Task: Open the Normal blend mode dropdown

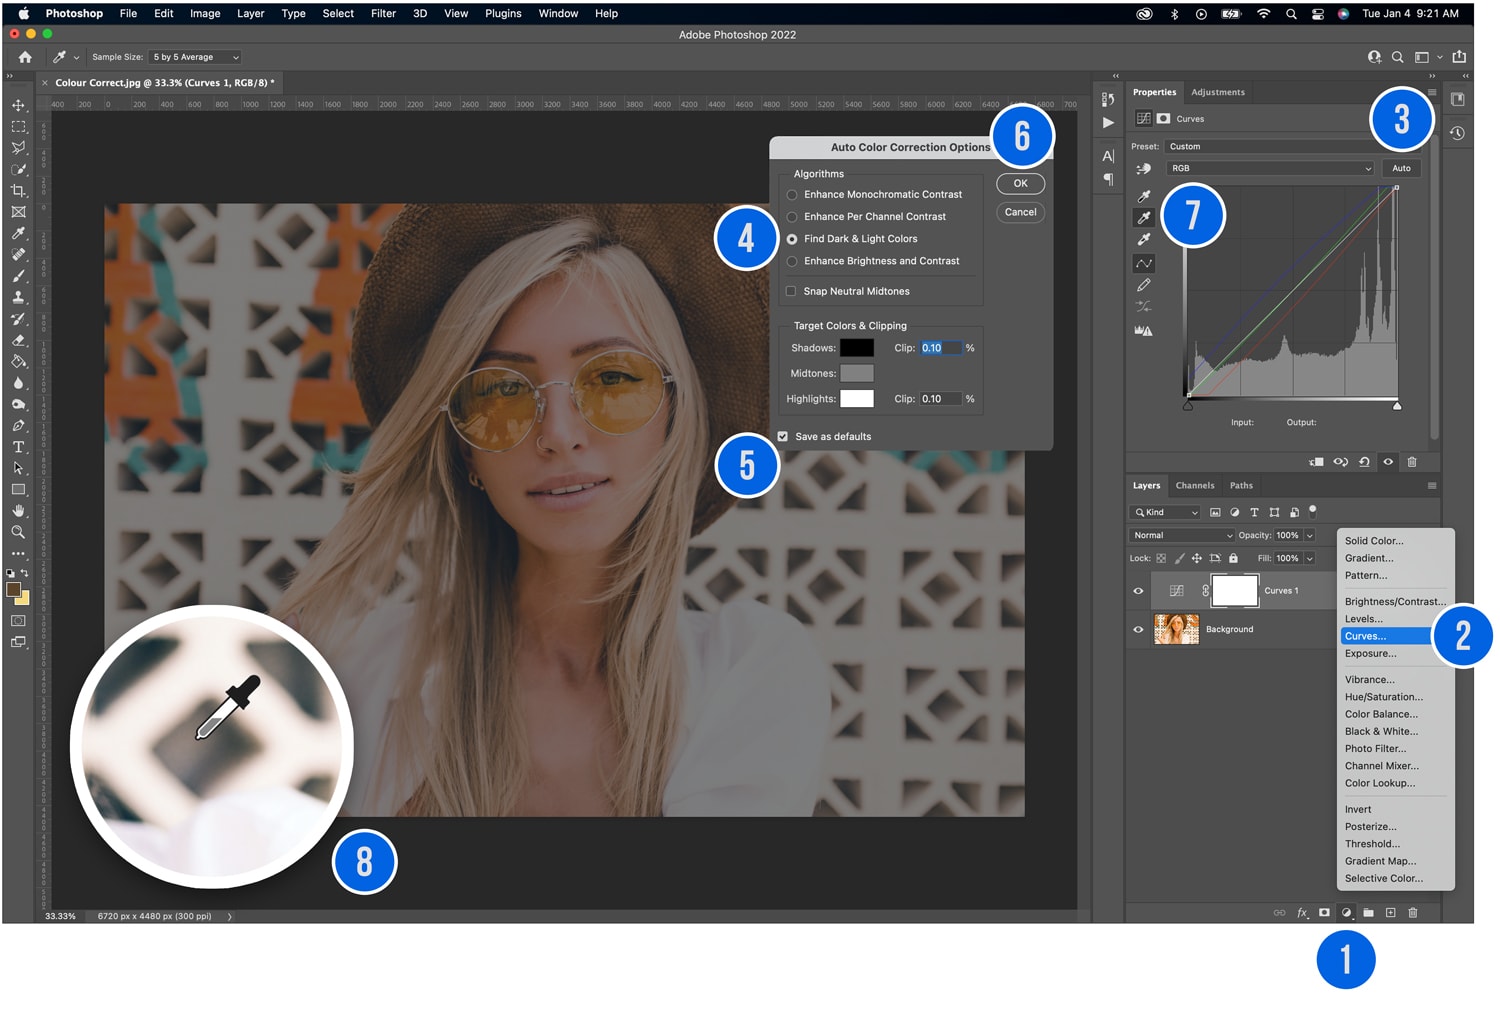Action: click(1180, 535)
